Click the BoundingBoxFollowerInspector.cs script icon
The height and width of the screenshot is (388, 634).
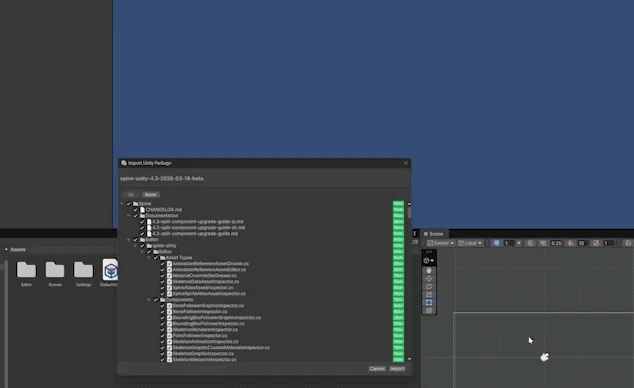(169, 323)
